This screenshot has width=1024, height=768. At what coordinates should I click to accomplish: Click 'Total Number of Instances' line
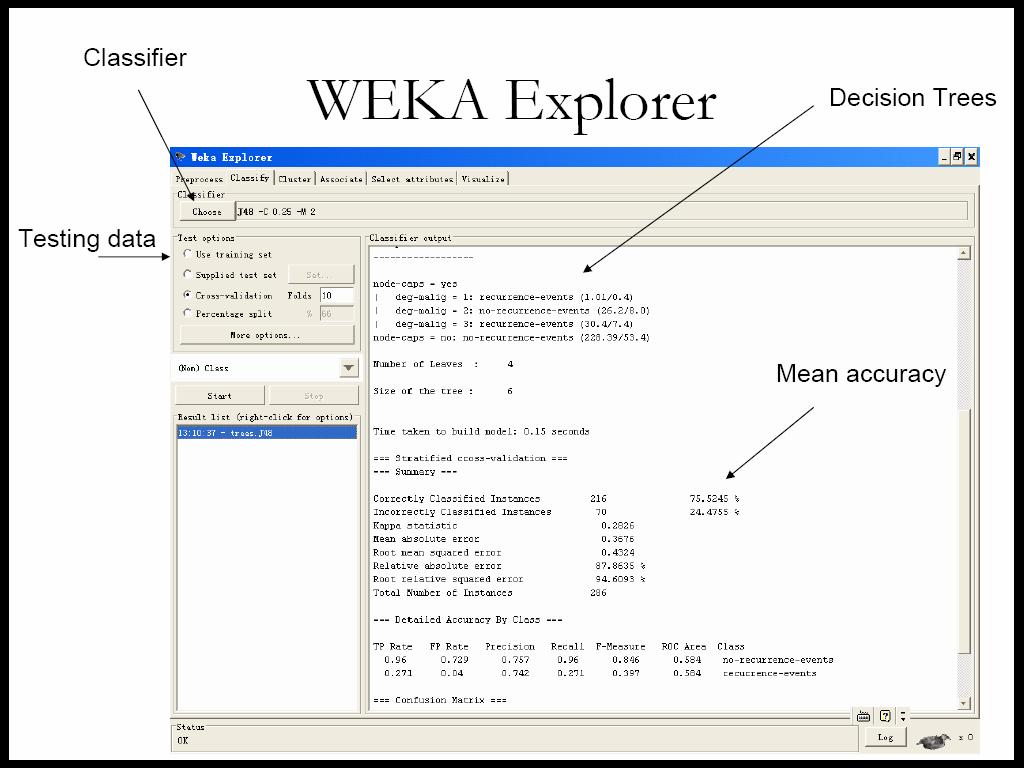(490, 593)
